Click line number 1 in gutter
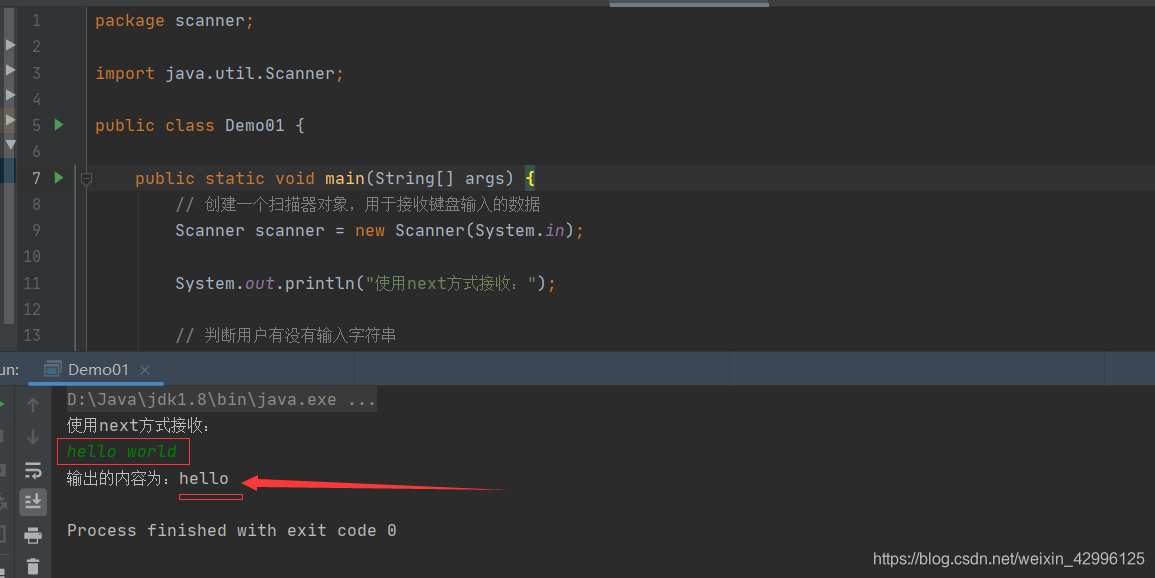Viewport: 1155px width, 578px height. (x=36, y=21)
